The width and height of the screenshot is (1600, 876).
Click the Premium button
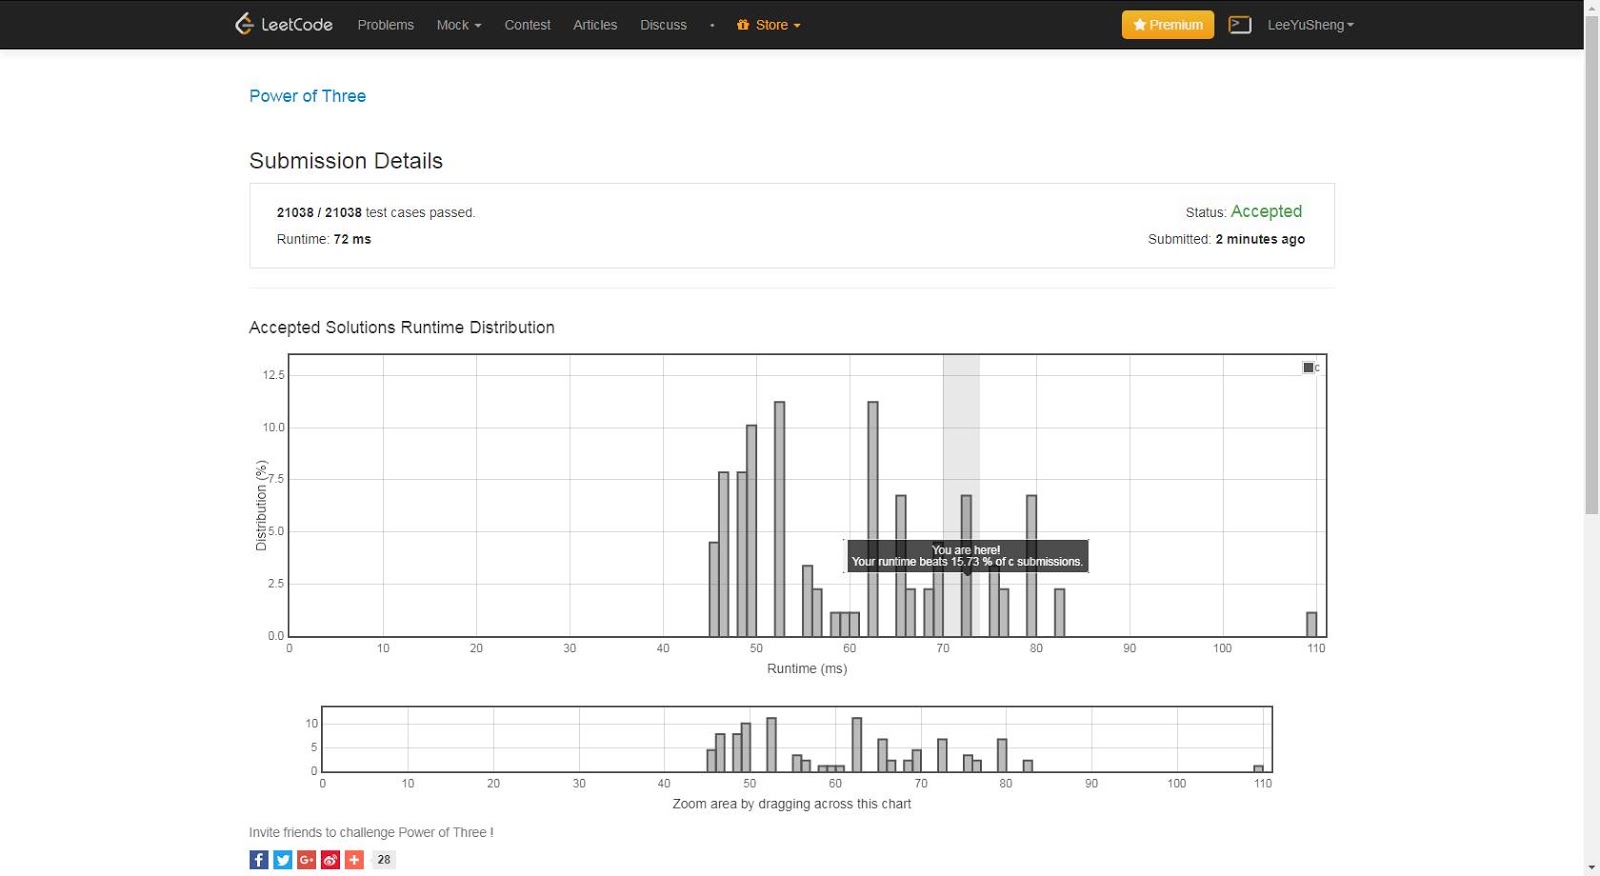pos(1167,25)
